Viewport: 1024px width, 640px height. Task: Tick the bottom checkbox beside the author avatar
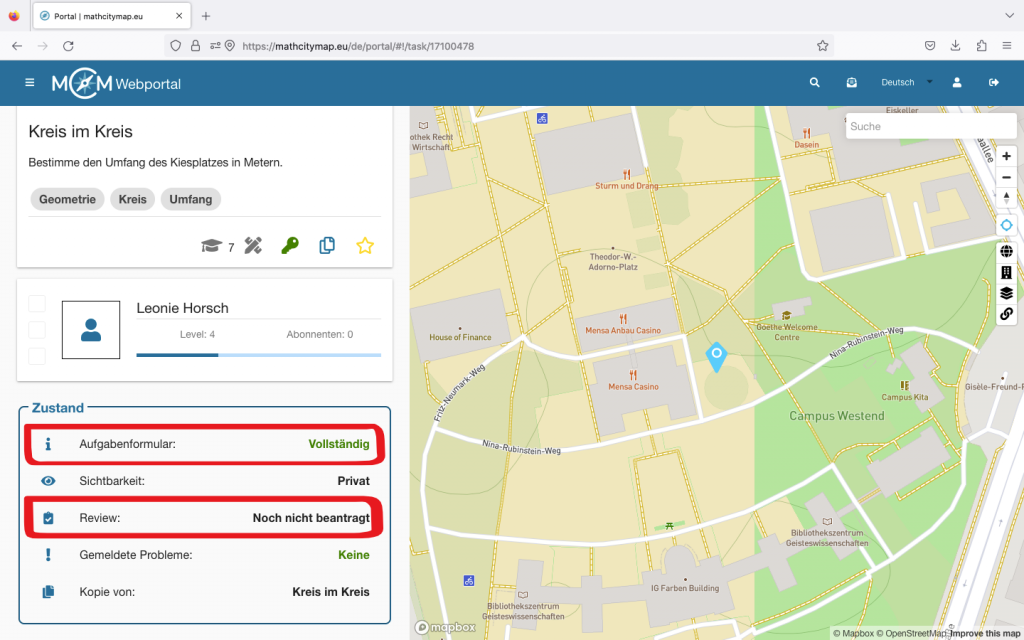coord(37,356)
